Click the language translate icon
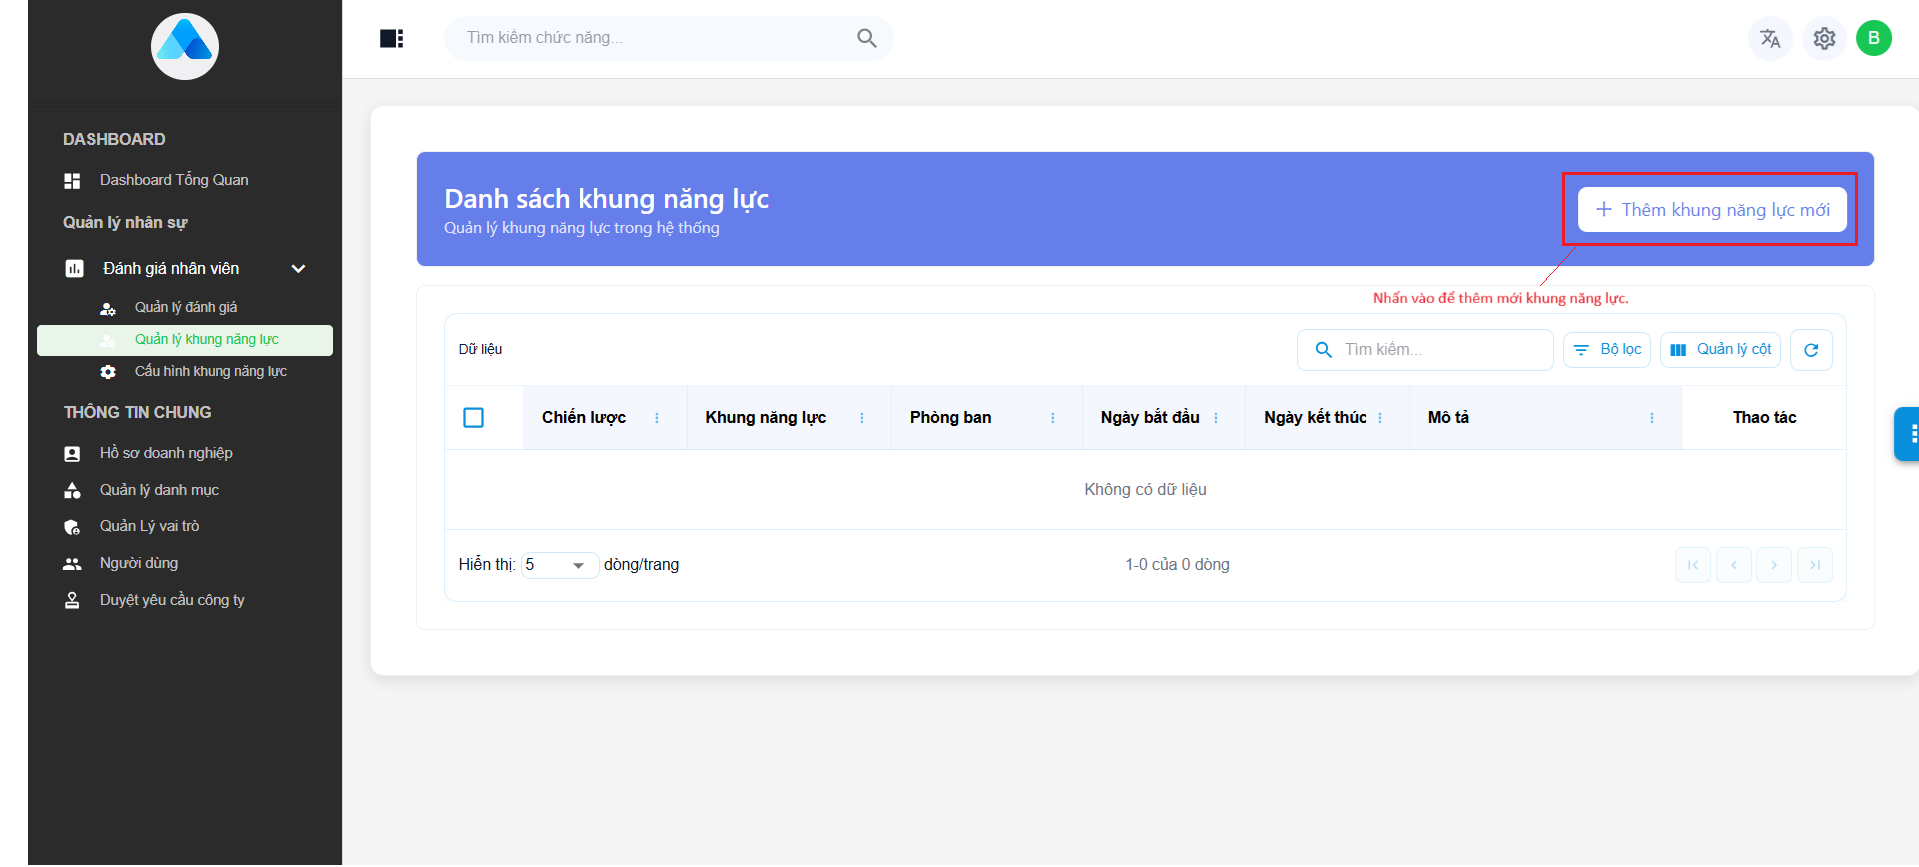This screenshot has width=1919, height=867. 1769,39
